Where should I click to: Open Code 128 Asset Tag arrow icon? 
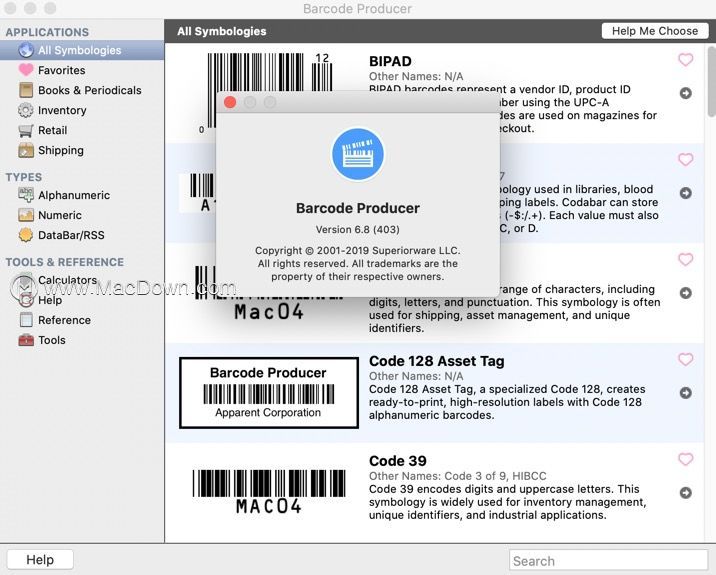pyautogui.click(x=685, y=393)
